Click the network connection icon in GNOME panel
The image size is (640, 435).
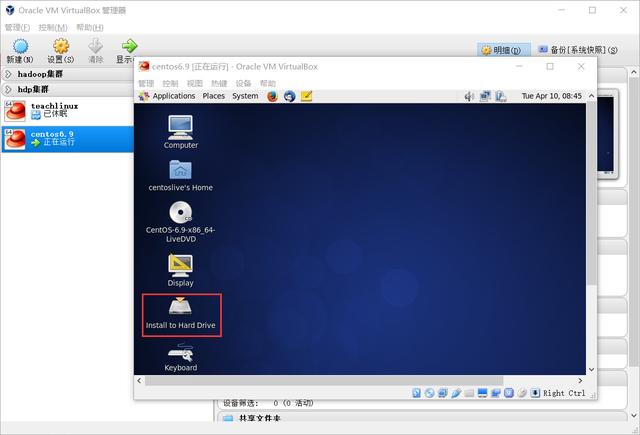pyautogui.click(x=485, y=96)
